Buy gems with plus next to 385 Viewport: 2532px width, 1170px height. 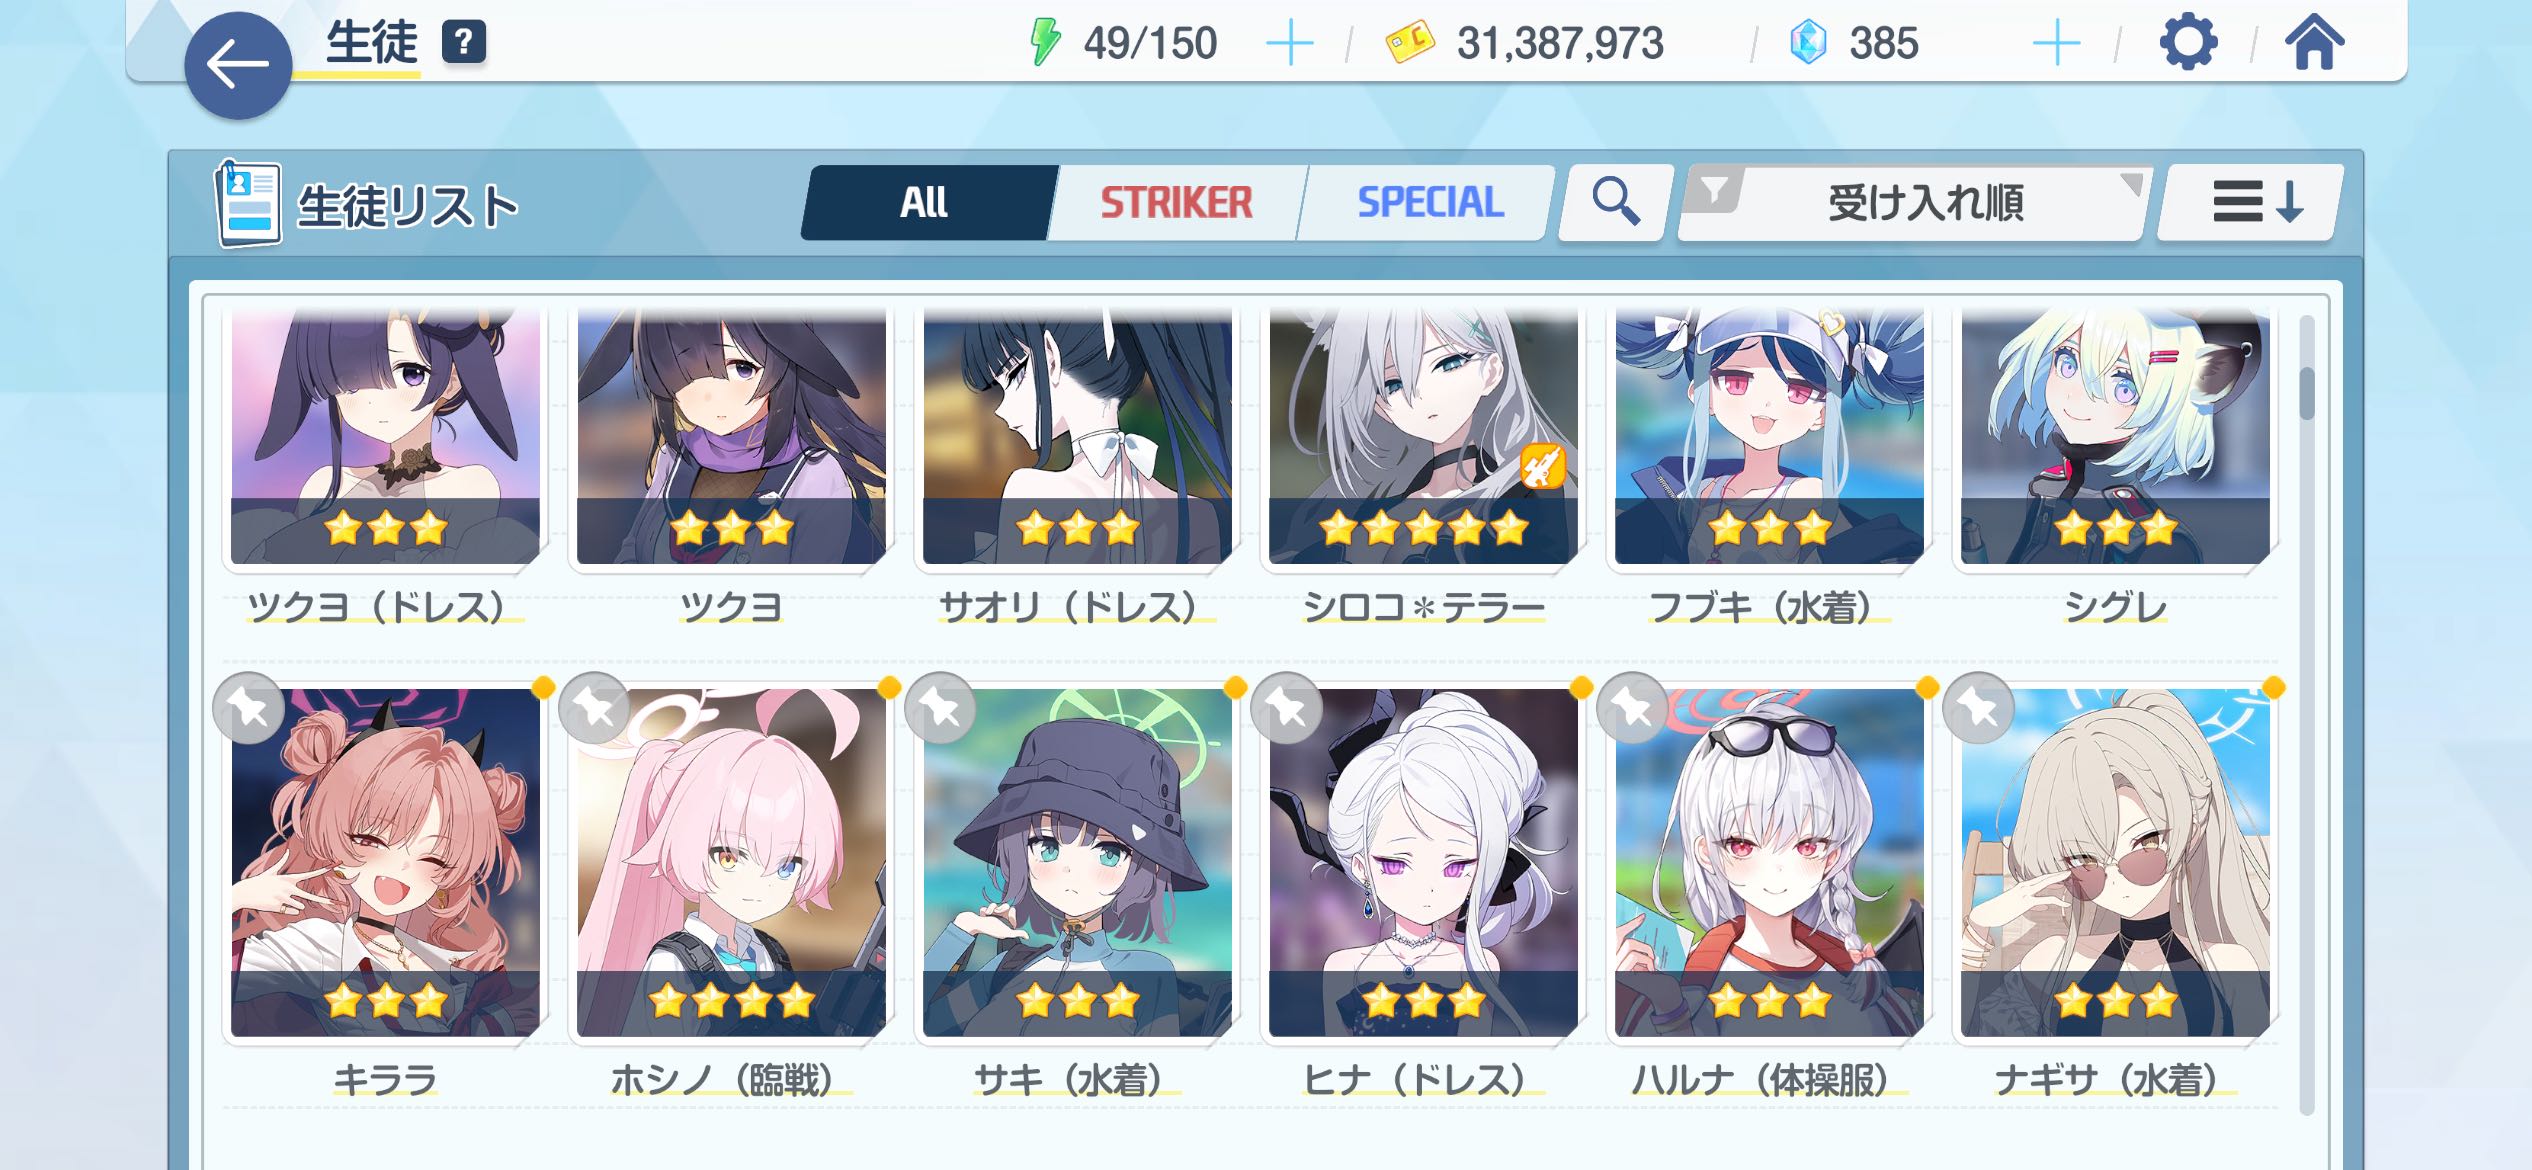(2056, 44)
